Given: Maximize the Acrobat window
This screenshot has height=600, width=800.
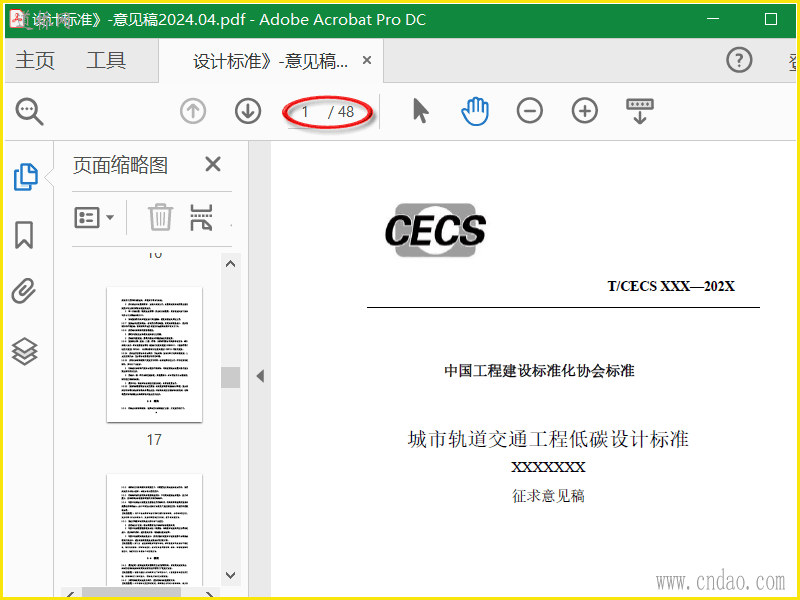Looking at the screenshot, I should pos(771,19).
